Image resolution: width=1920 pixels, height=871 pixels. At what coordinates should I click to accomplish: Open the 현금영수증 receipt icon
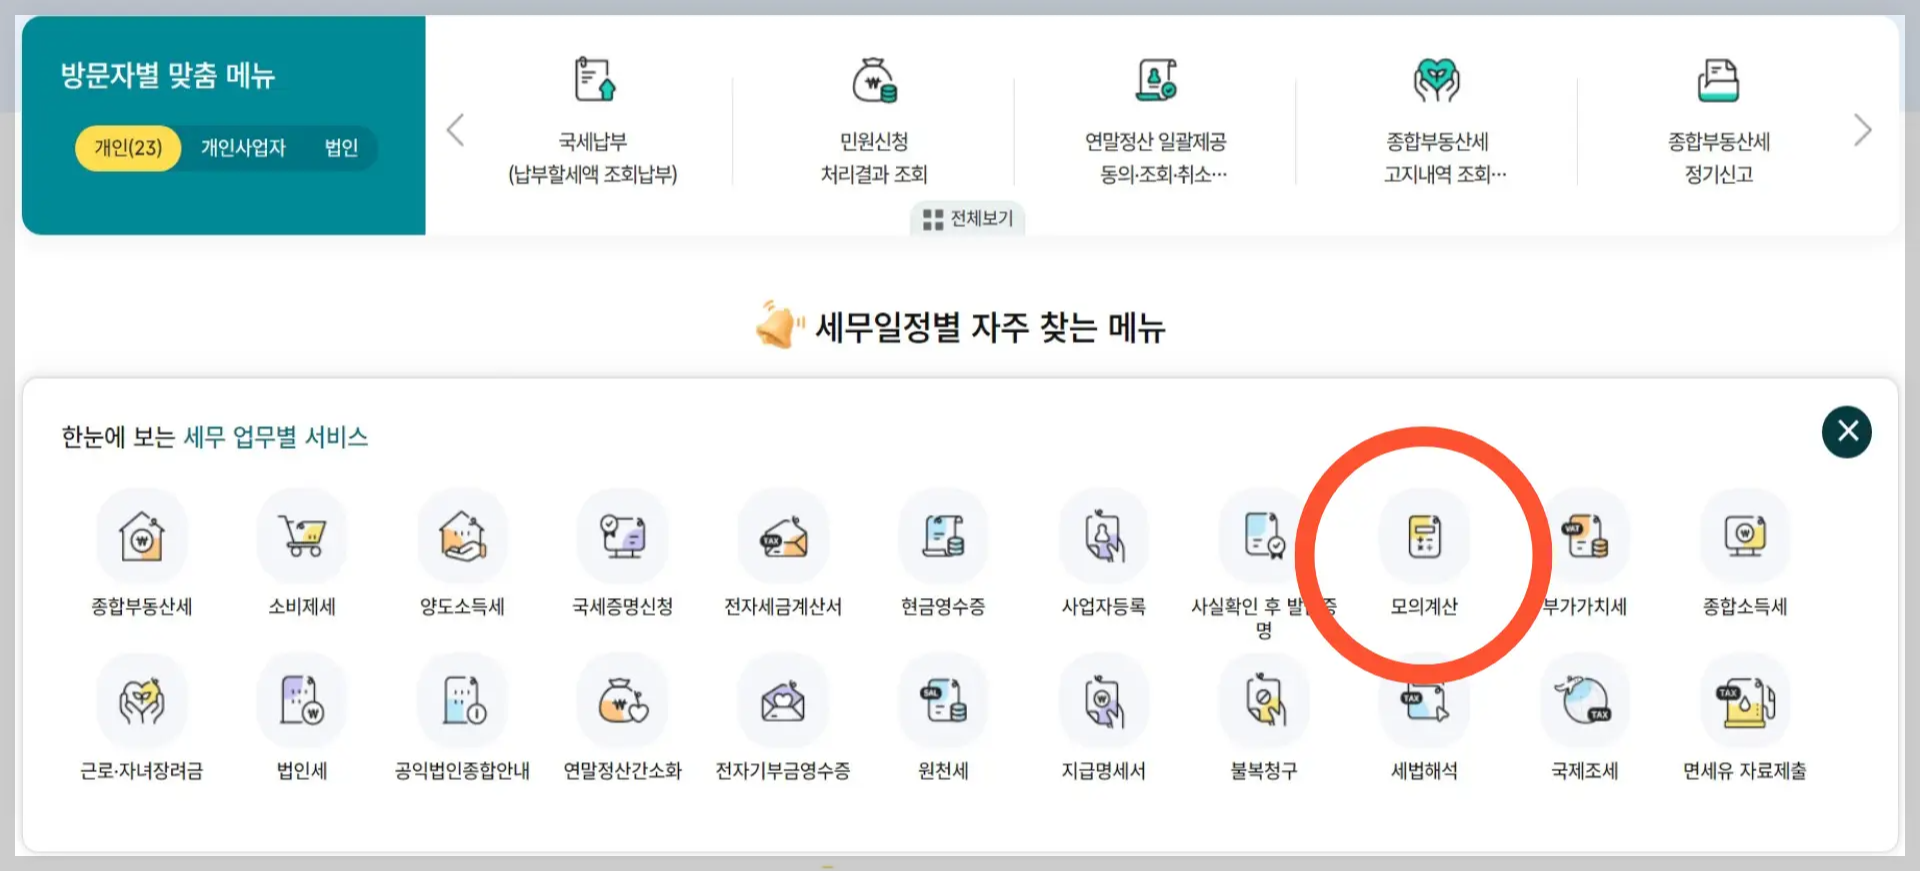943,536
